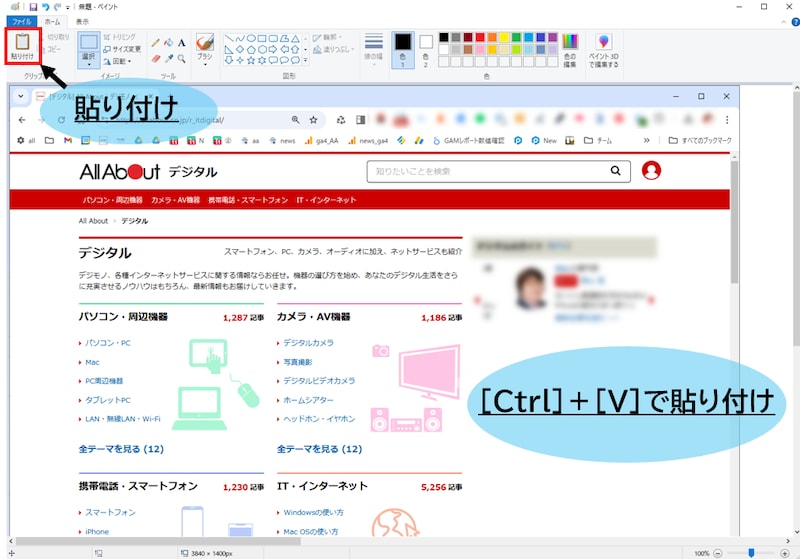
Task: Switch to the Home (ホーム) tab
Action: [52, 21]
